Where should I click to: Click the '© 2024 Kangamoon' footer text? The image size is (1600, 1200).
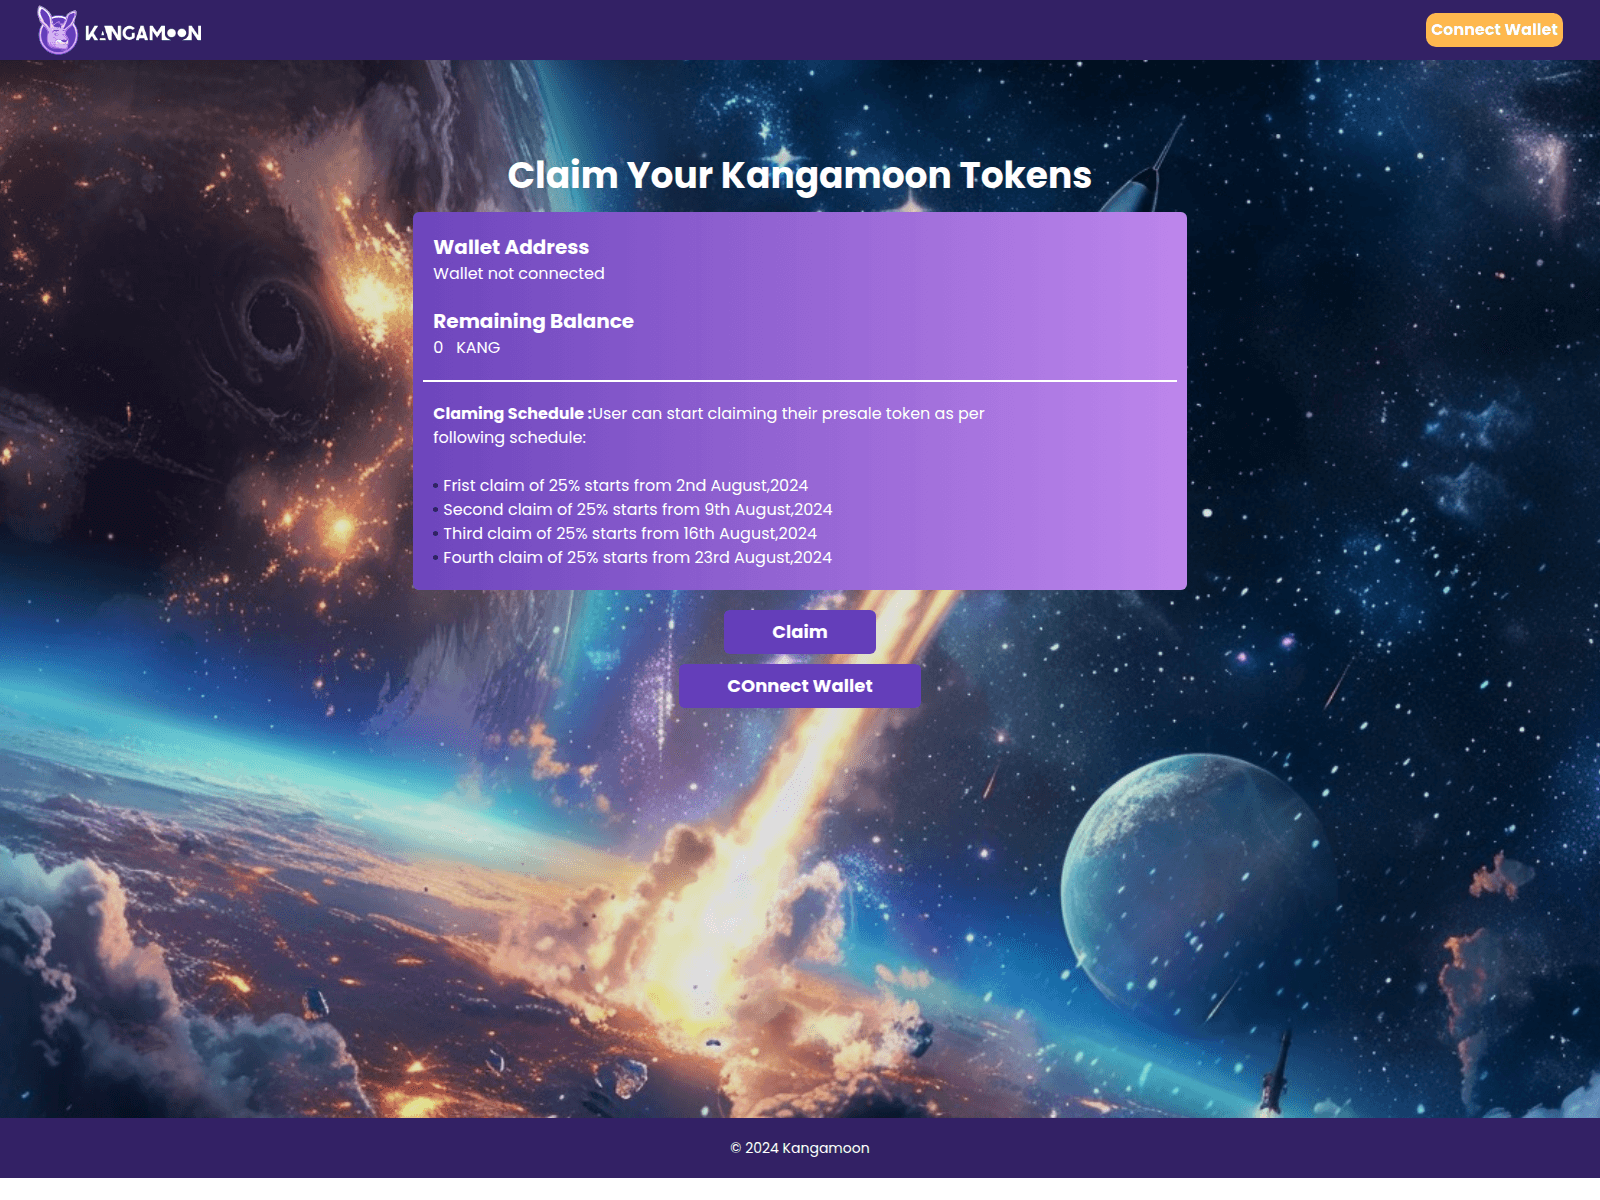(799, 1148)
